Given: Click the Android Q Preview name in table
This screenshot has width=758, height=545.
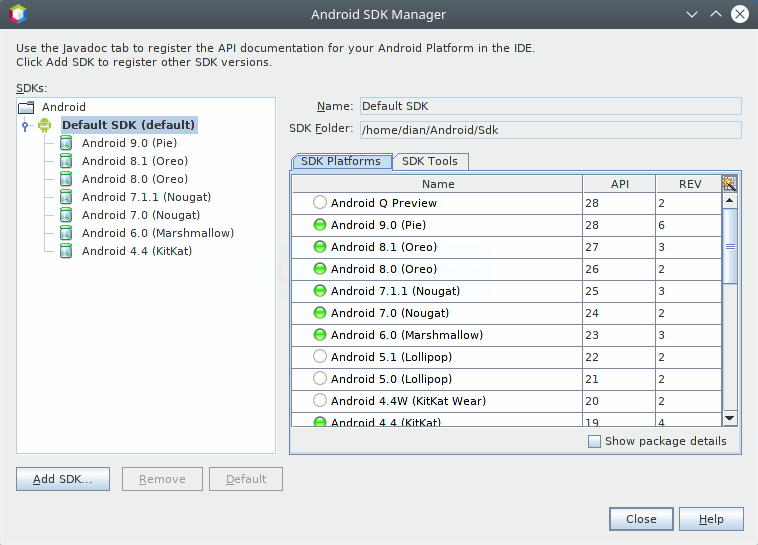Looking at the screenshot, I should click(x=384, y=203).
